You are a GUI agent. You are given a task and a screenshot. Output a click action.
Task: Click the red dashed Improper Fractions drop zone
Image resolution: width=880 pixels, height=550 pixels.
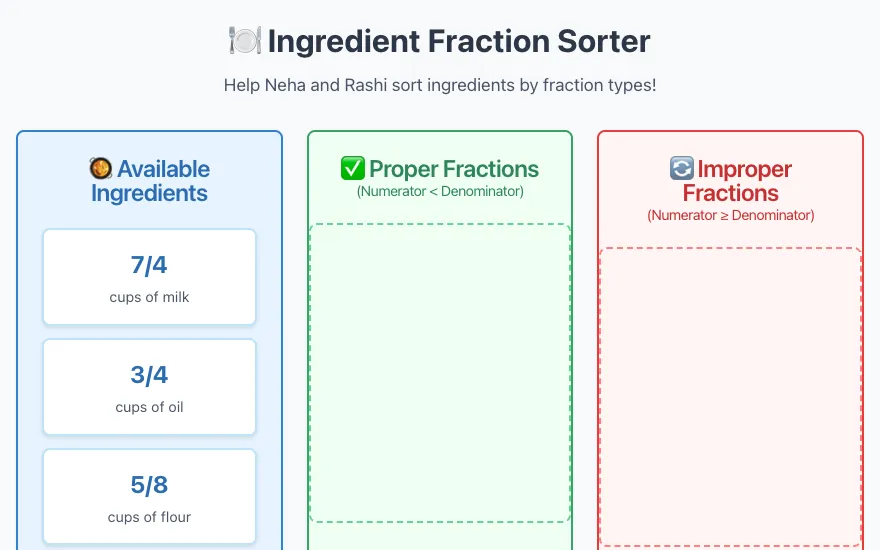pyautogui.click(x=731, y=397)
